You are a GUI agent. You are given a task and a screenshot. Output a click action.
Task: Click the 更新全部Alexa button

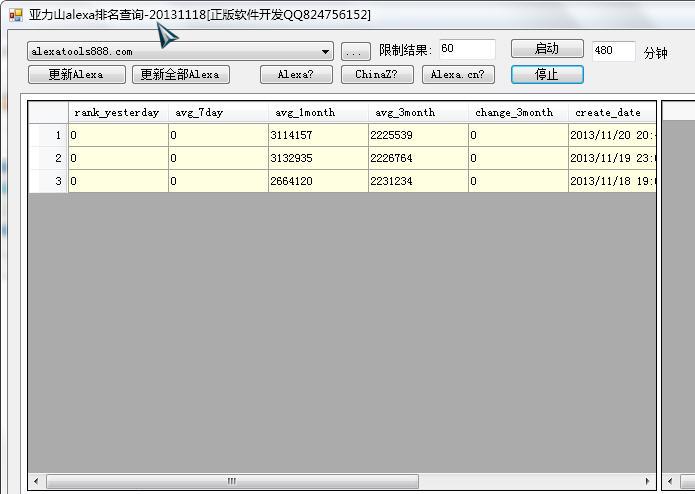coord(180,74)
